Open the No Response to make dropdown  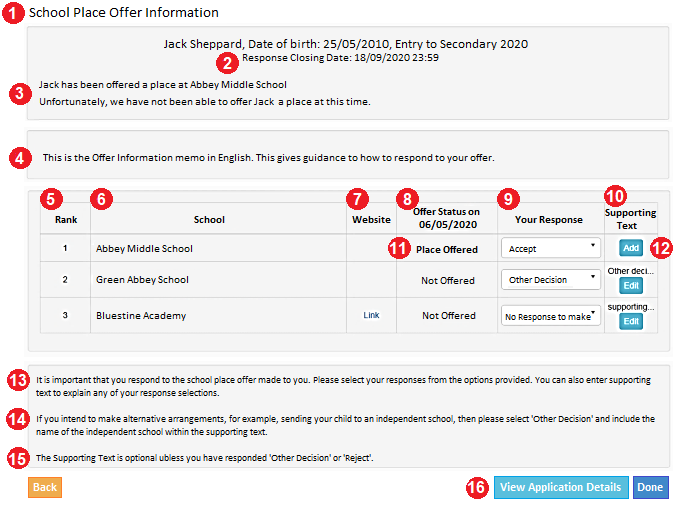pos(551,316)
